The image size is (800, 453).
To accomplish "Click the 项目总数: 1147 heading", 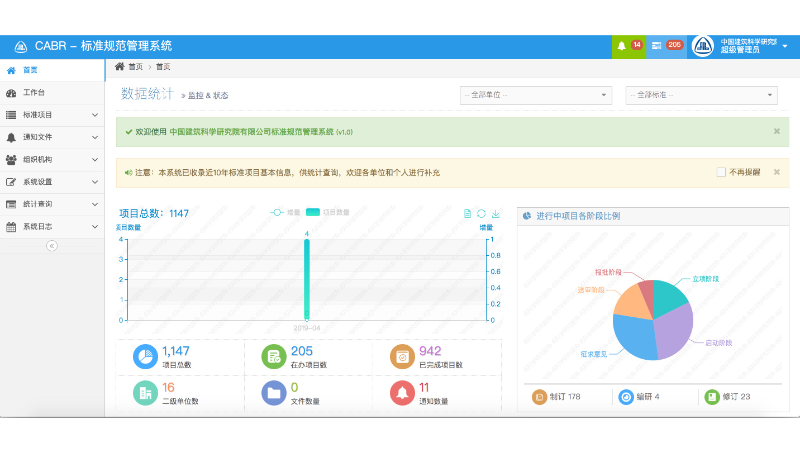I will (x=154, y=213).
